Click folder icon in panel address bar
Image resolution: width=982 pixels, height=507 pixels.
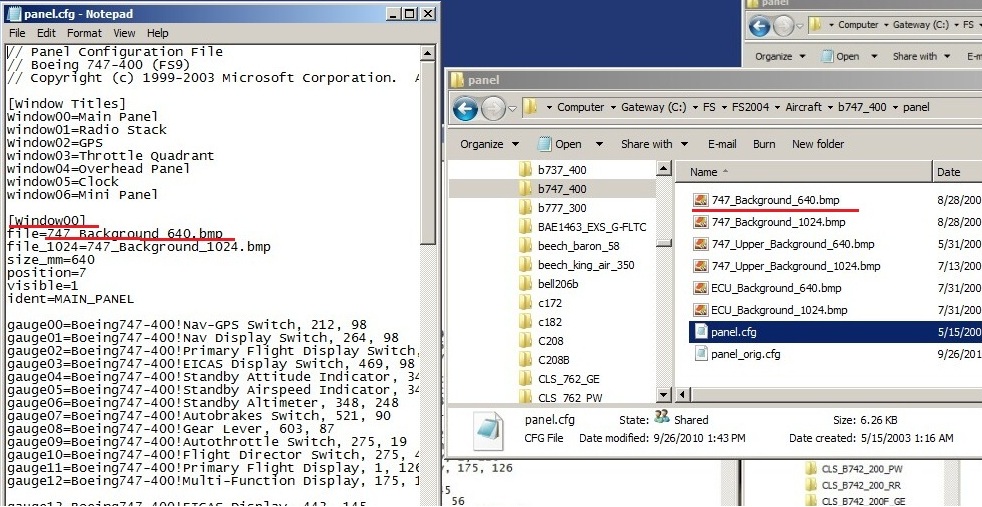point(530,107)
